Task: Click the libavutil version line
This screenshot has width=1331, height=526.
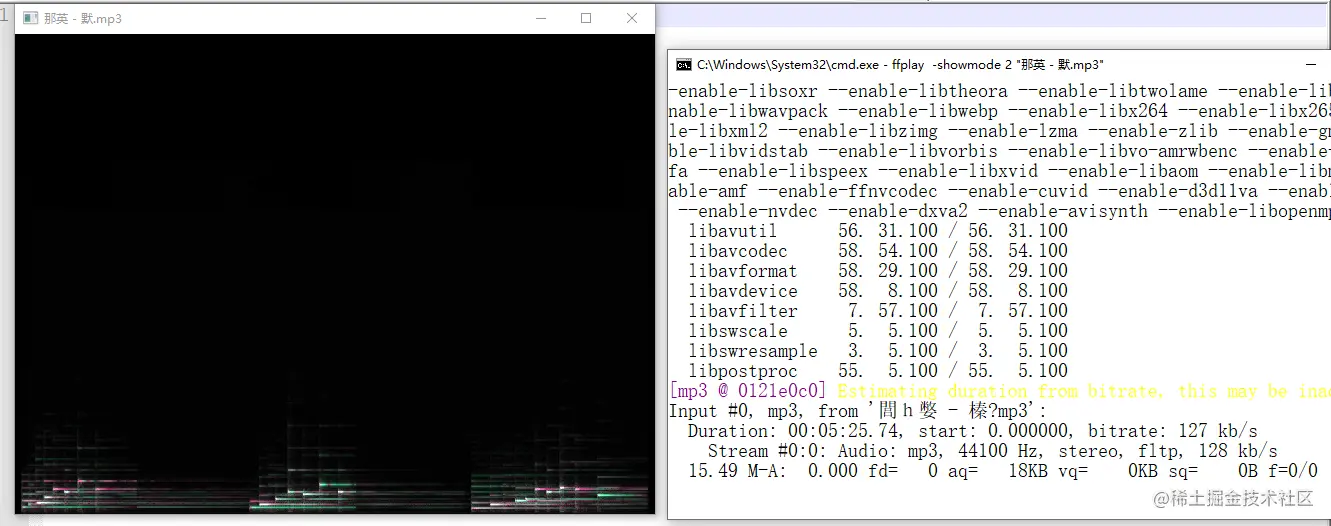Action: [878, 231]
